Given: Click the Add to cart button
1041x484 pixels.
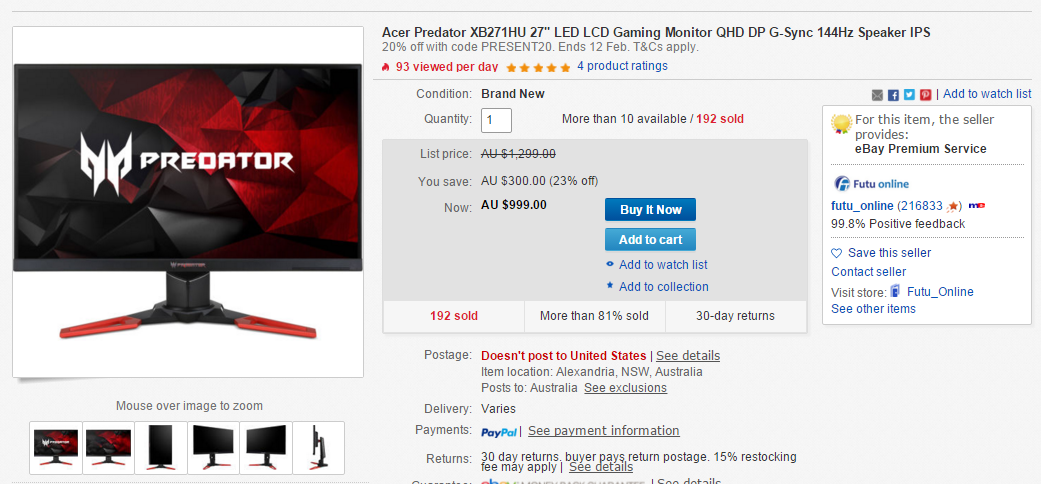Looking at the screenshot, I should click(x=650, y=240).
